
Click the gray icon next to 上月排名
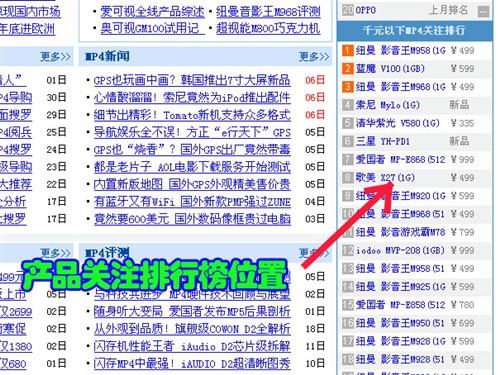[483, 12]
